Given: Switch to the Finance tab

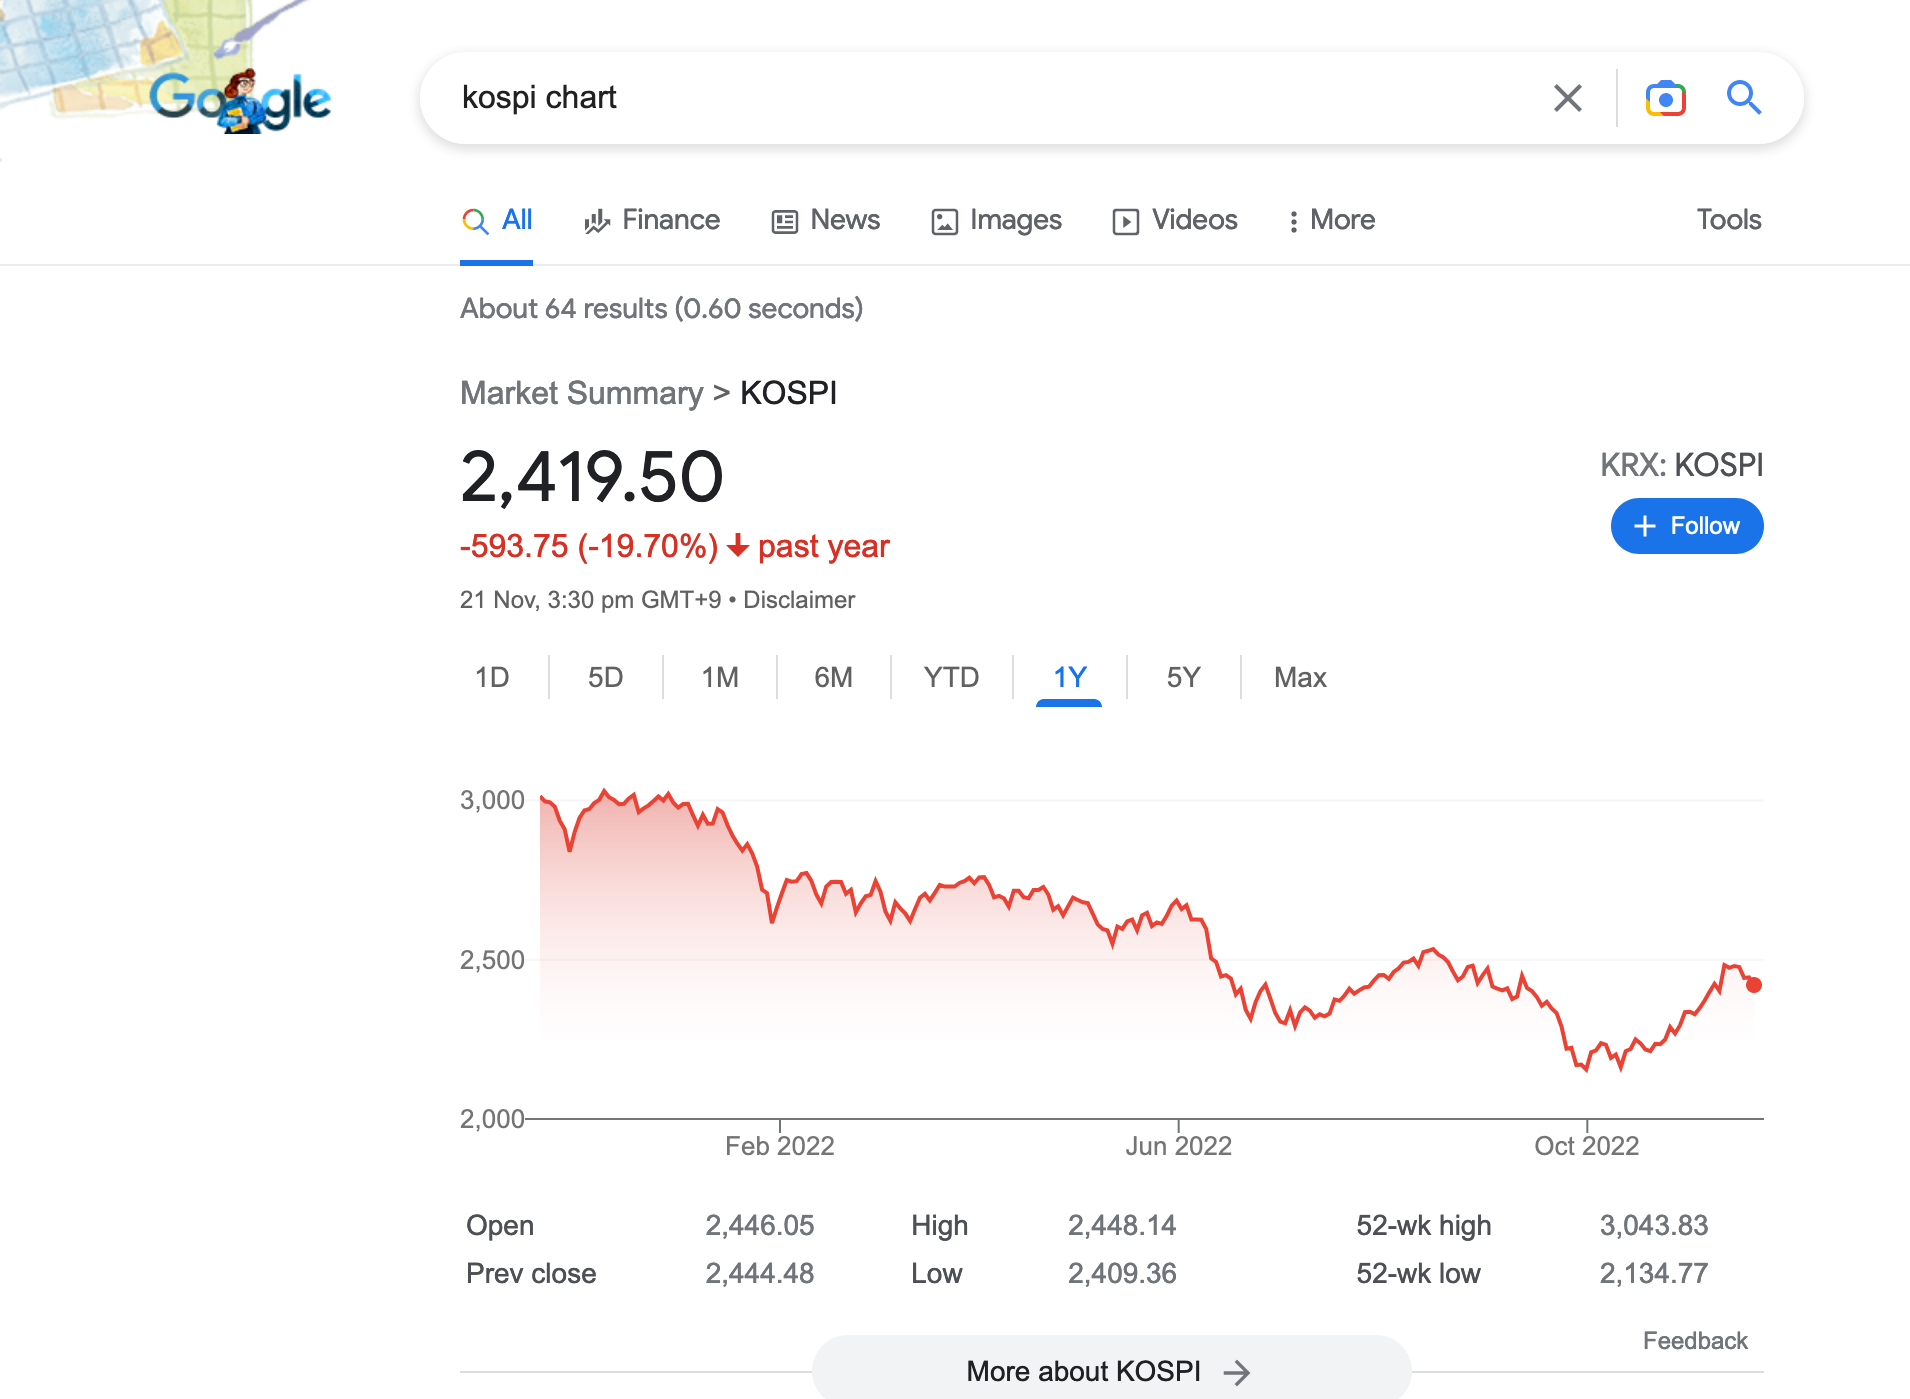Looking at the screenshot, I should pos(652,220).
